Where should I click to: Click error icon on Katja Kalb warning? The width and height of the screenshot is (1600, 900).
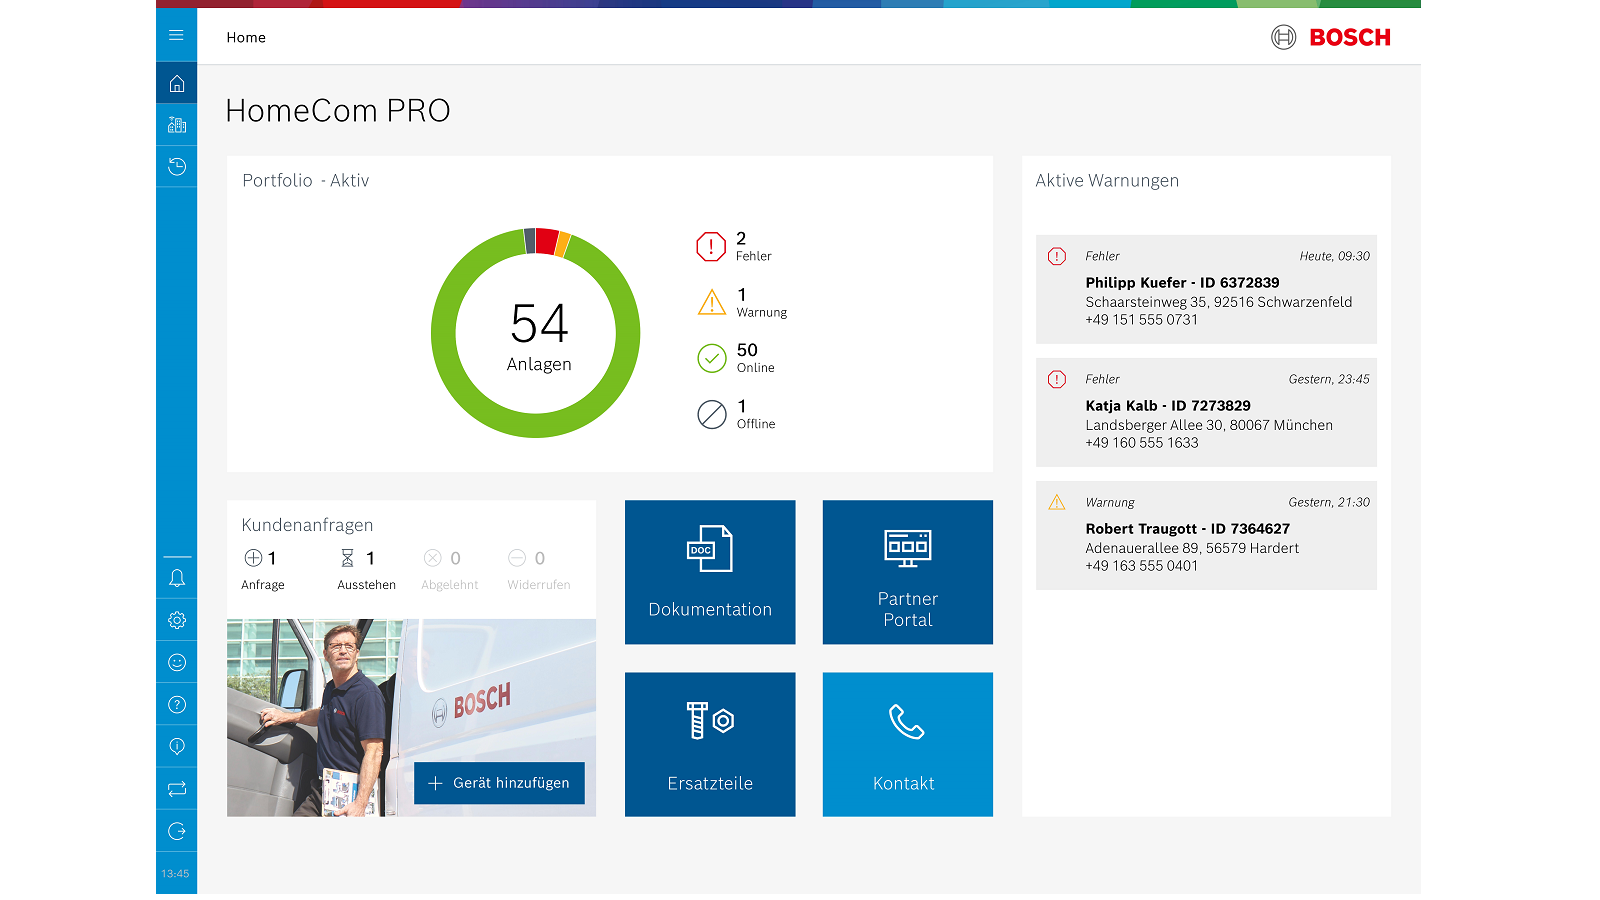(x=1056, y=379)
